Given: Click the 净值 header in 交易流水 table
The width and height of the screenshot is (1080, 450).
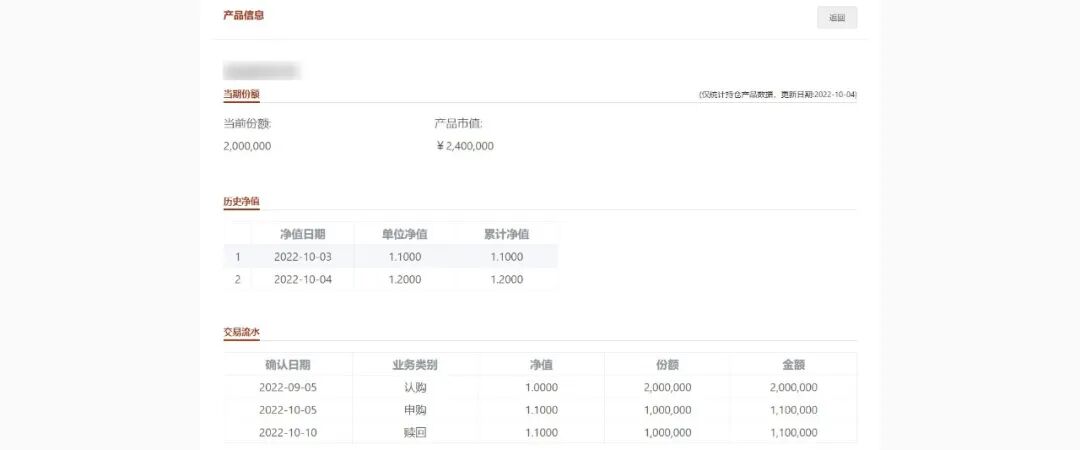Looking at the screenshot, I should tap(541, 365).
